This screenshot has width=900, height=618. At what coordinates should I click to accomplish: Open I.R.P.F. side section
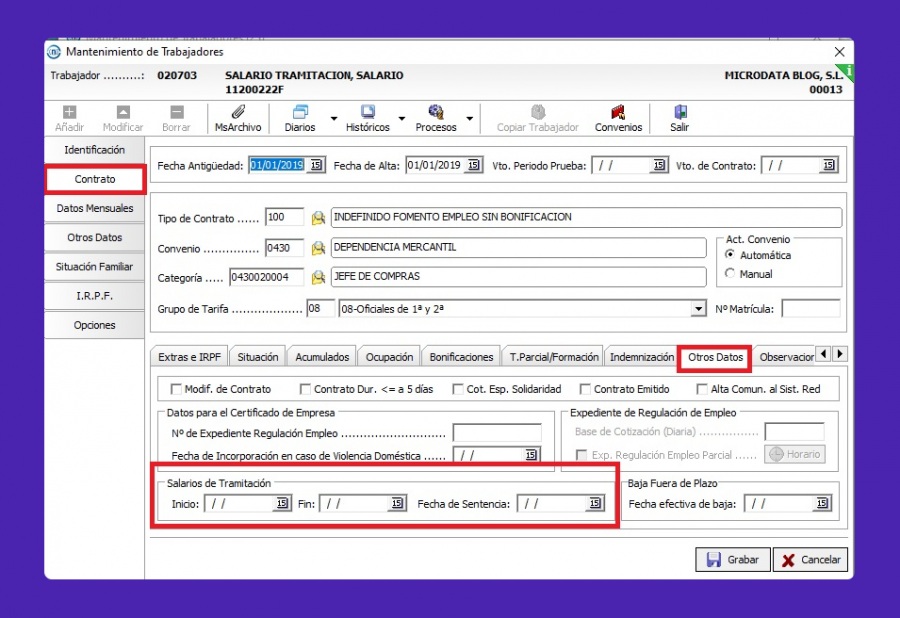pyautogui.click(x=95, y=296)
